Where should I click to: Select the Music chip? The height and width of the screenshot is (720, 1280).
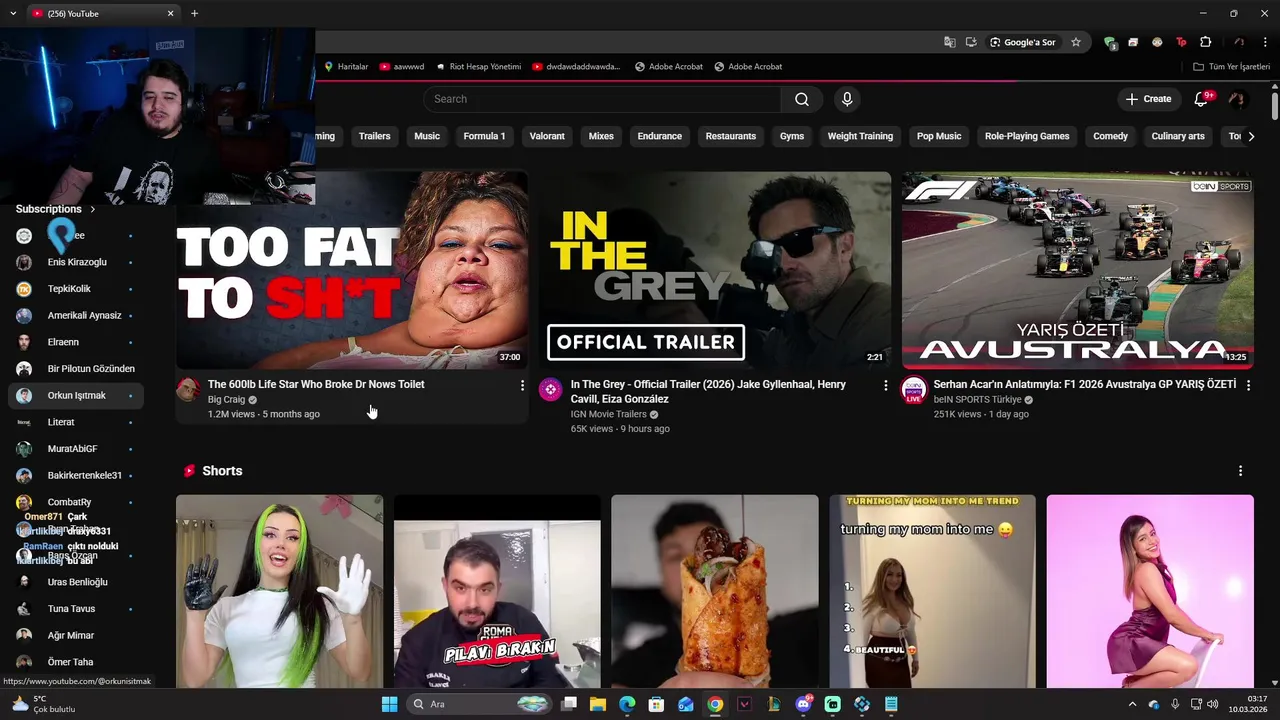(427, 136)
